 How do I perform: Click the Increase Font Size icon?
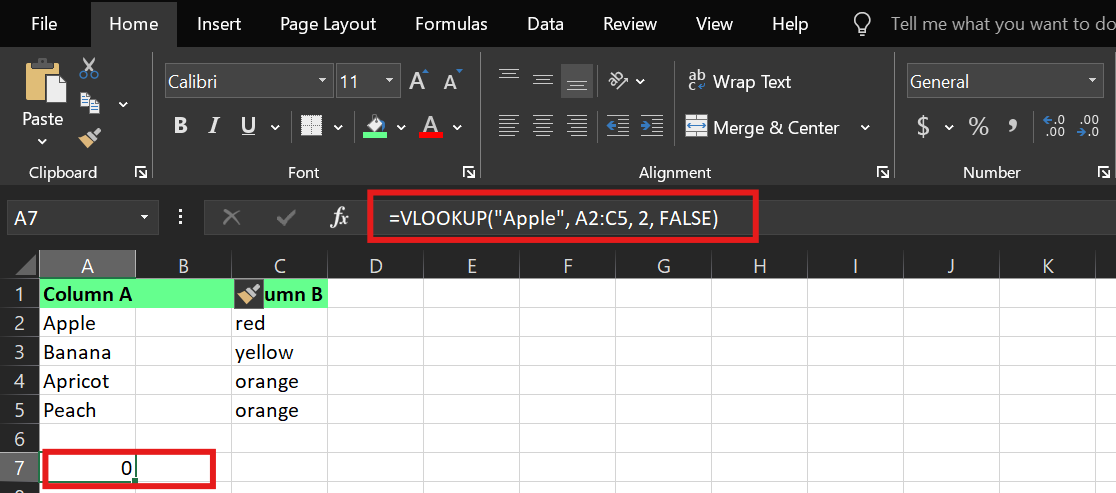click(x=418, y=82)
